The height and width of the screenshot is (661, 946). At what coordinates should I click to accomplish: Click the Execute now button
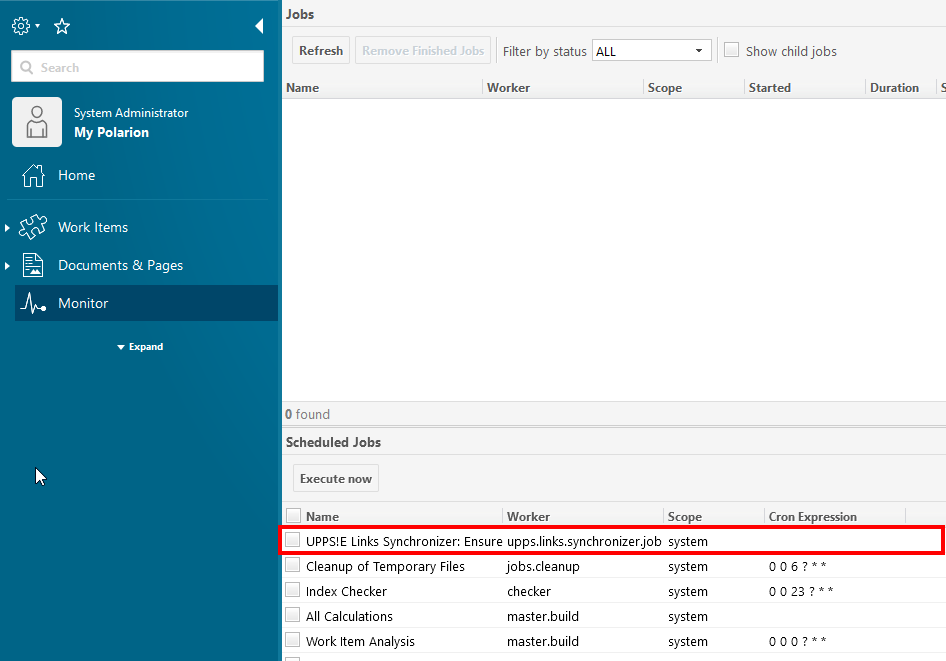click(335, 478)
